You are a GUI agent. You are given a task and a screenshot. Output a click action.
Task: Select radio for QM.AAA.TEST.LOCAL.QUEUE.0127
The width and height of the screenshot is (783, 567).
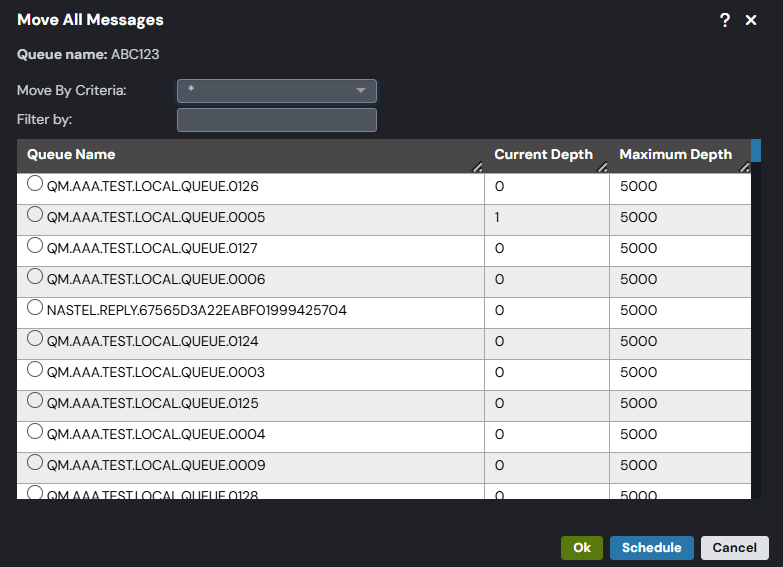(35, 245)
